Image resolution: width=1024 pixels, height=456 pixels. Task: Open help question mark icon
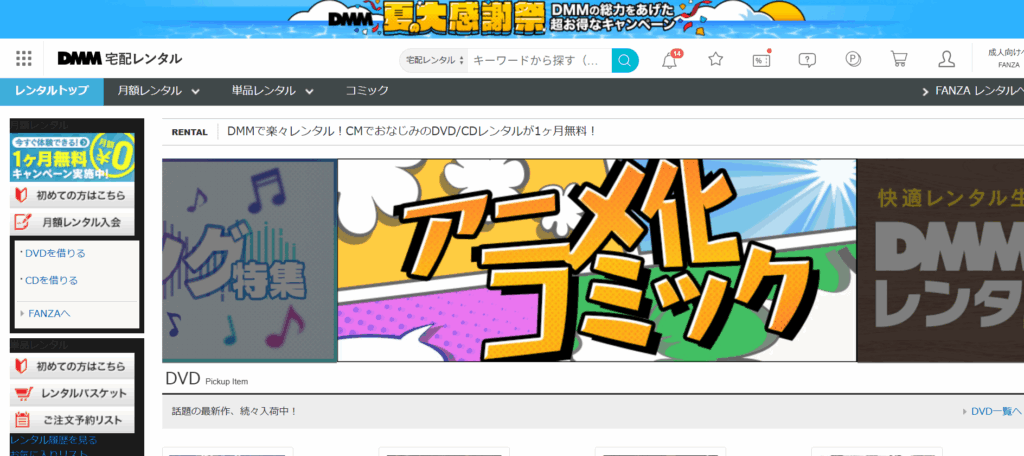(x=807, y=60)
